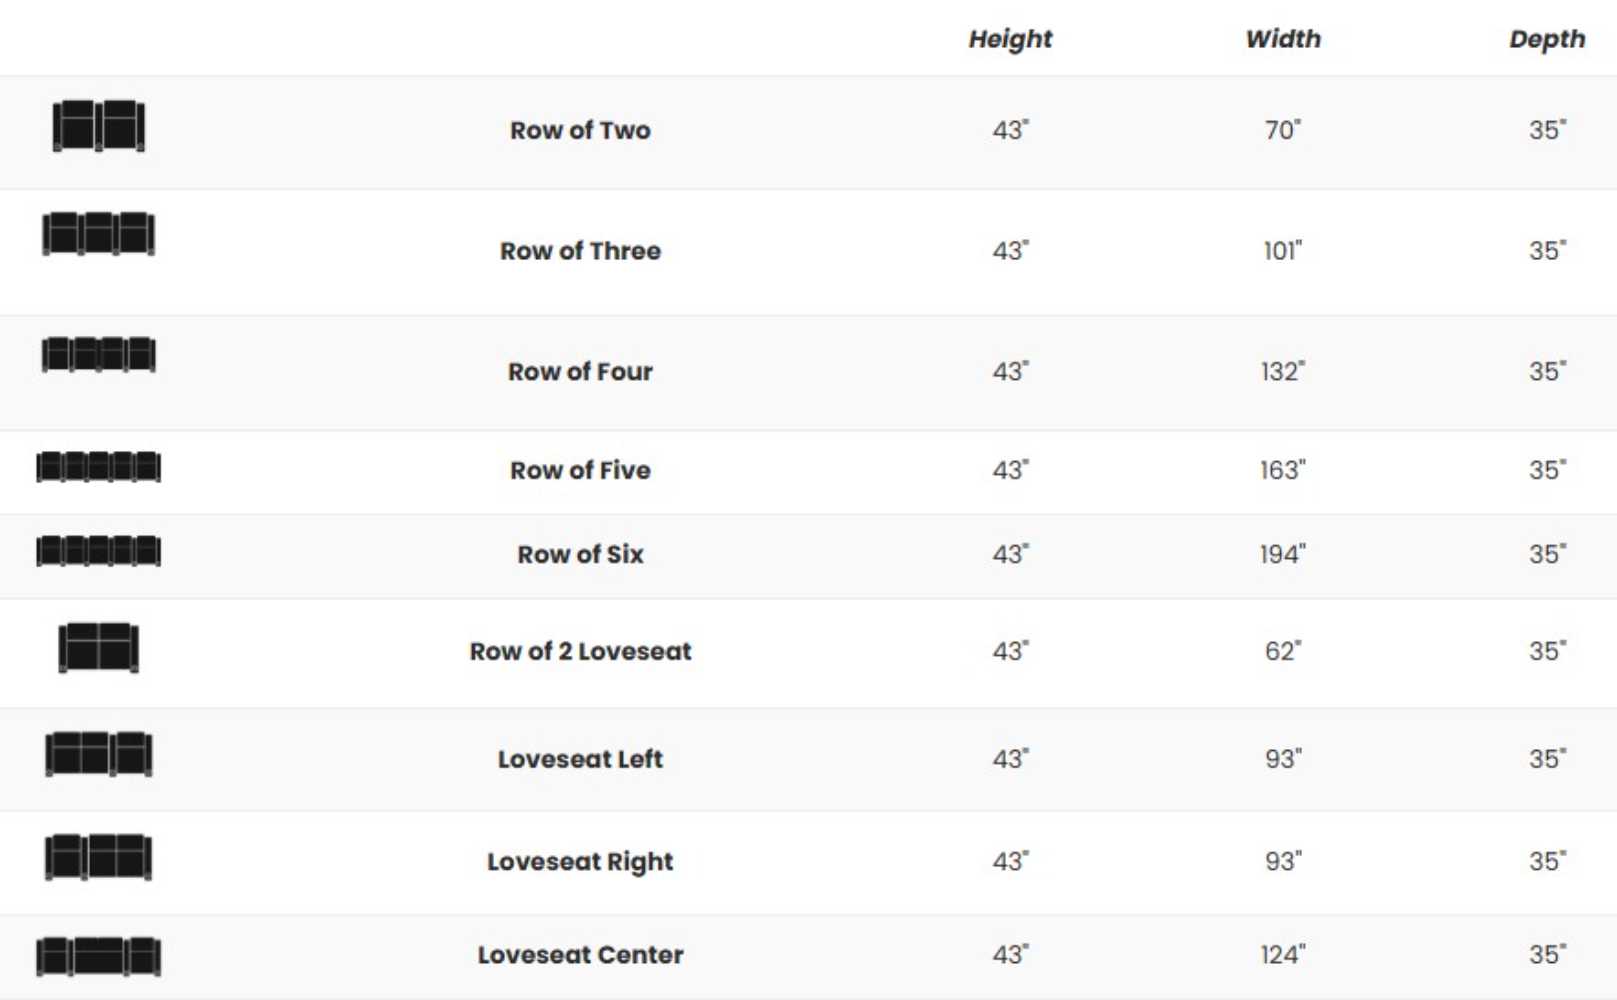Select the 62" width value
This screenshot has height=1000, width=1617.
tap(1282, 651)
